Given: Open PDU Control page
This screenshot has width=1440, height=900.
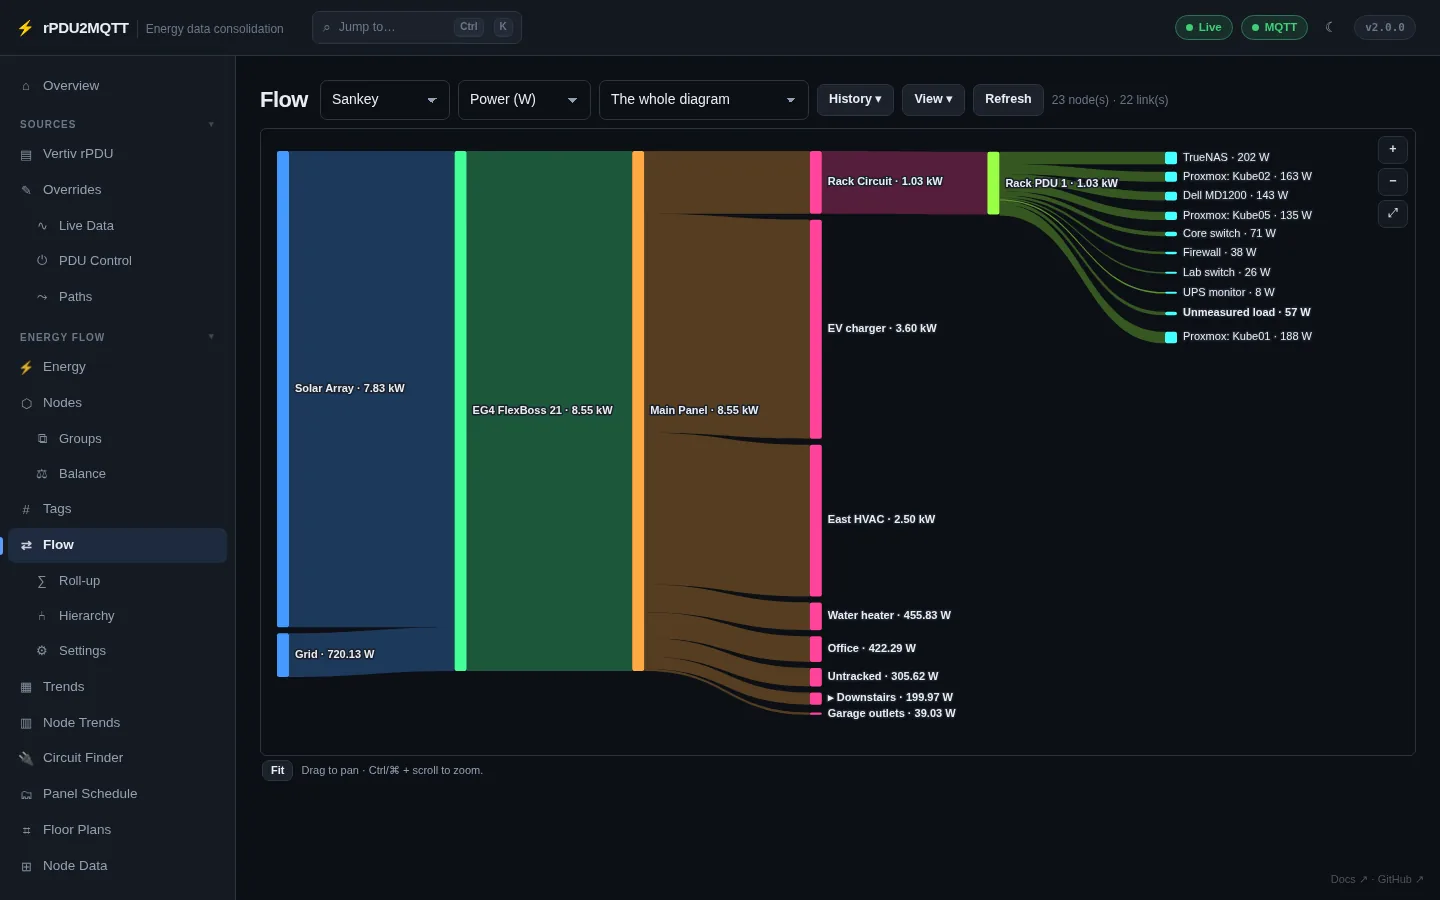Looking at the screenshot, I should [118, 261].
